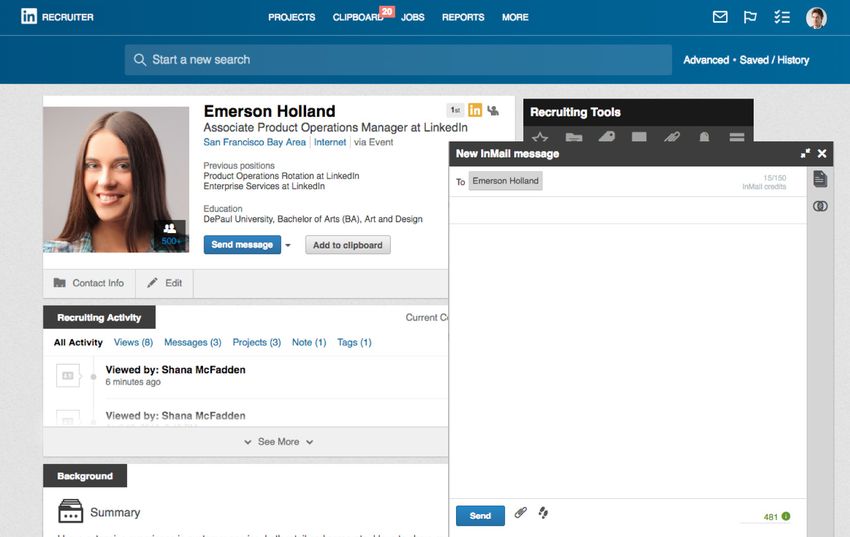Open the task checklist icon in header
850x537 pixels.
click(x=782, y=17)
